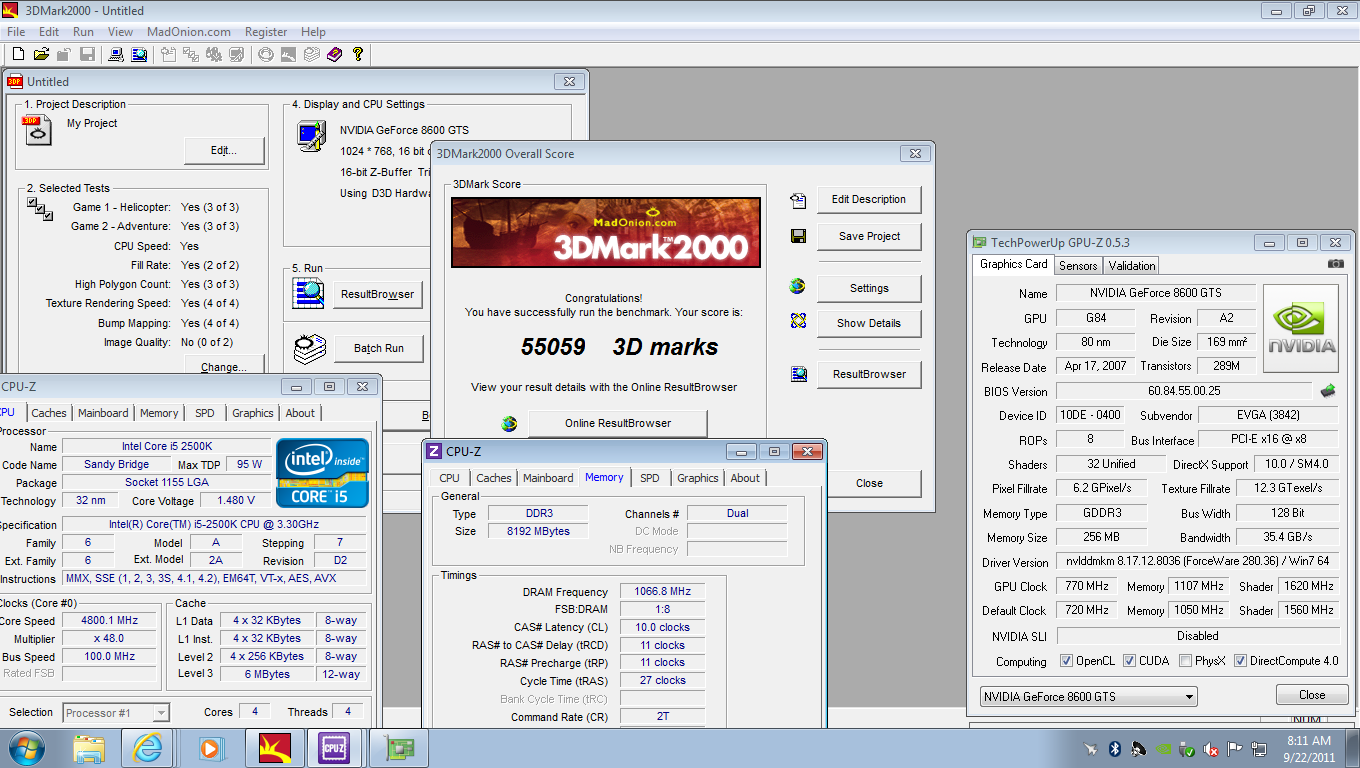Click the document icon beside Edit Description
1360x768 pixels.
point(798,201)
